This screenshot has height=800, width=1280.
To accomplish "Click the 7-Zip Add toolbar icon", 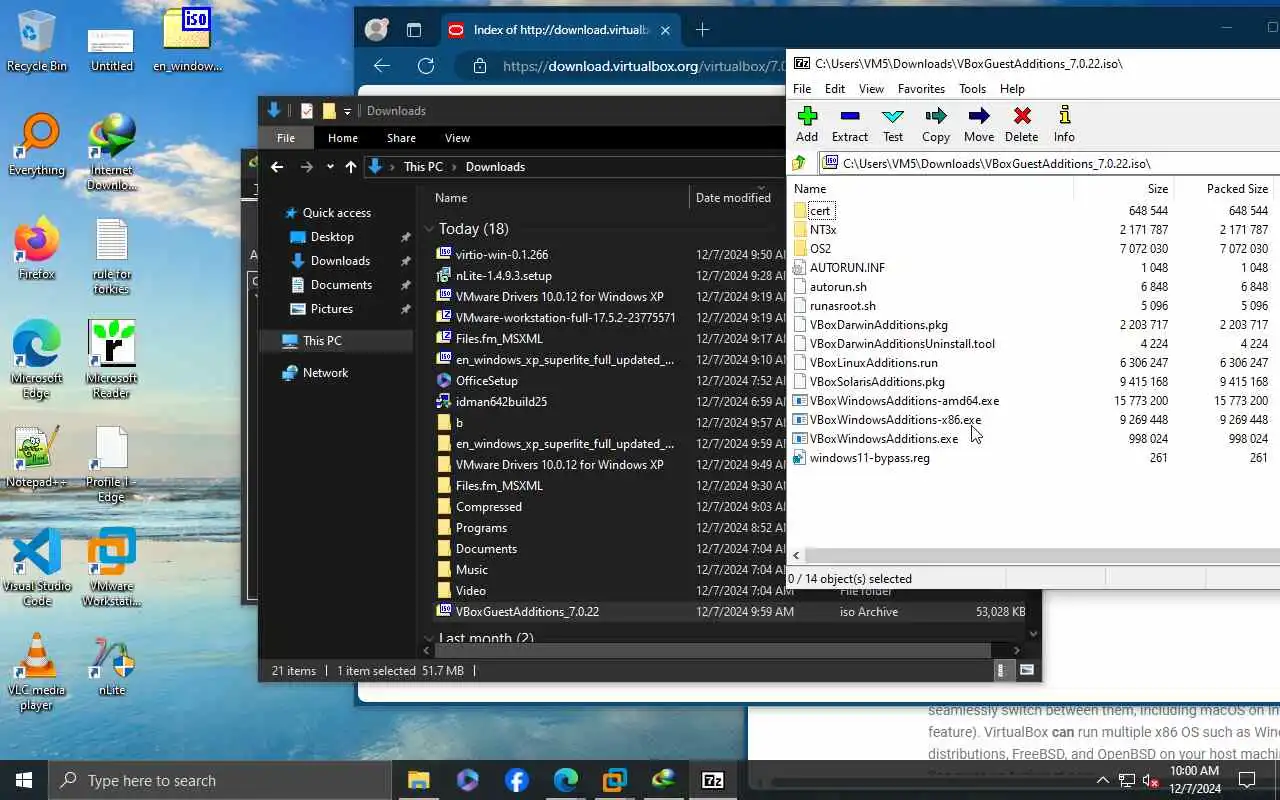I will (x=807, y=116).
